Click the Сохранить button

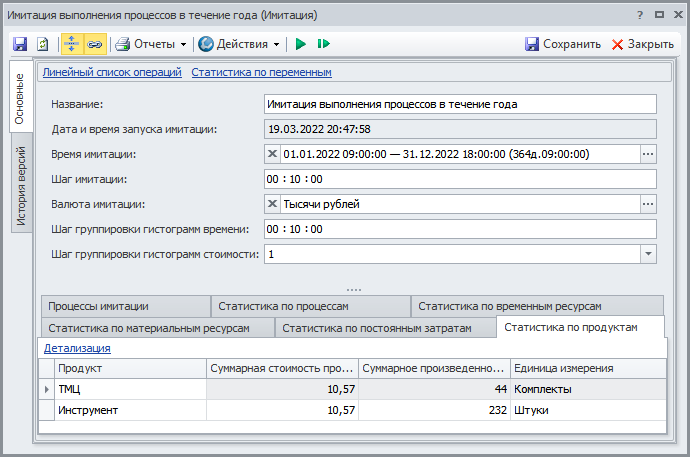tap(563, 44)
